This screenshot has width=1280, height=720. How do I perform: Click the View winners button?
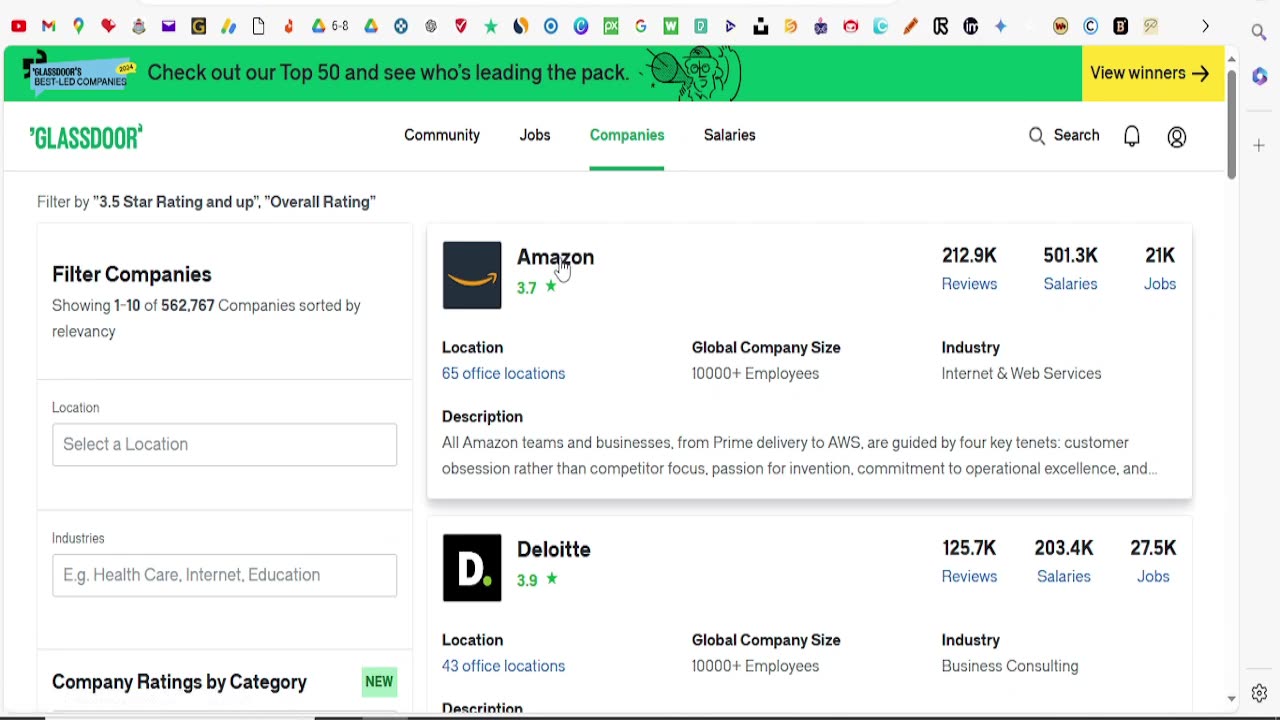pyautogui.click(x=1153, y=73)
